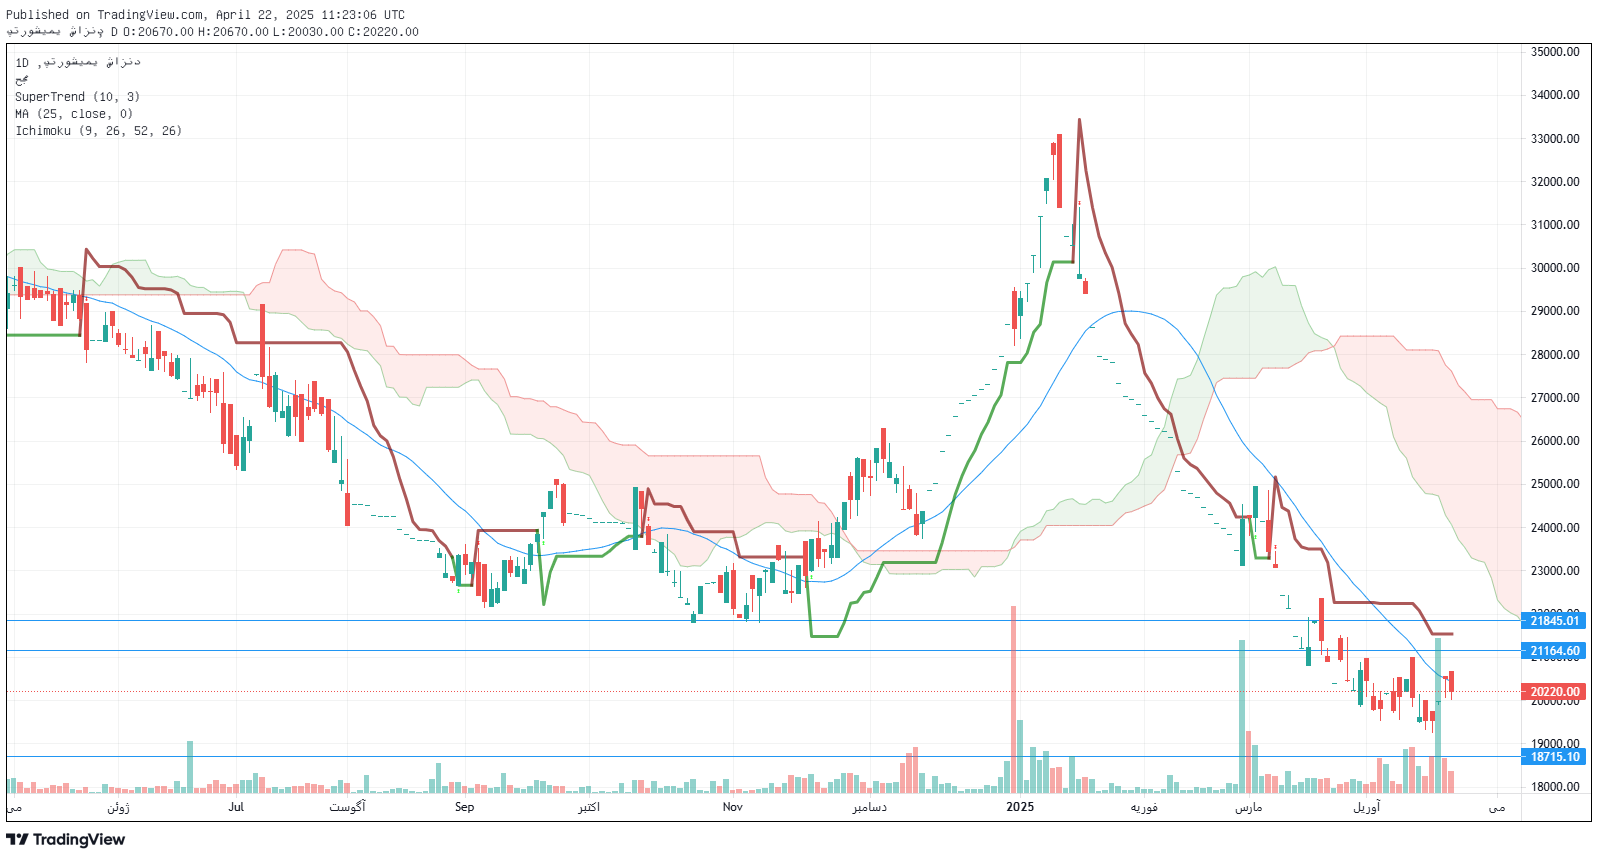Click the 27000.00 price axis tick
Image resolution: width=1598 pixels, height=858 pixels.
click(1555, 398)
